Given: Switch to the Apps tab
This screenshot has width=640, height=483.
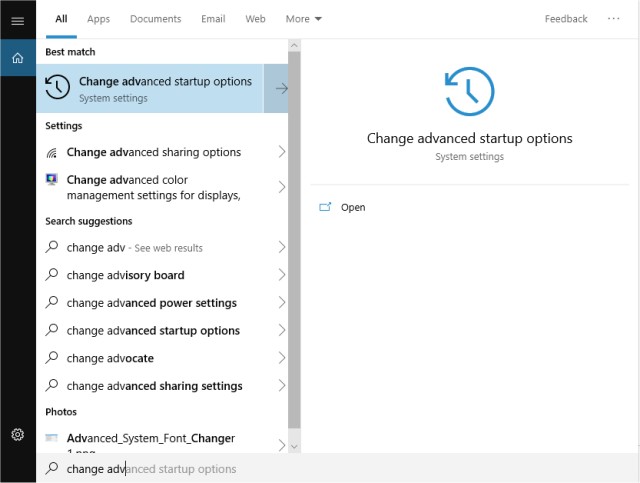Looking at the screenshot, I should 98,19.
